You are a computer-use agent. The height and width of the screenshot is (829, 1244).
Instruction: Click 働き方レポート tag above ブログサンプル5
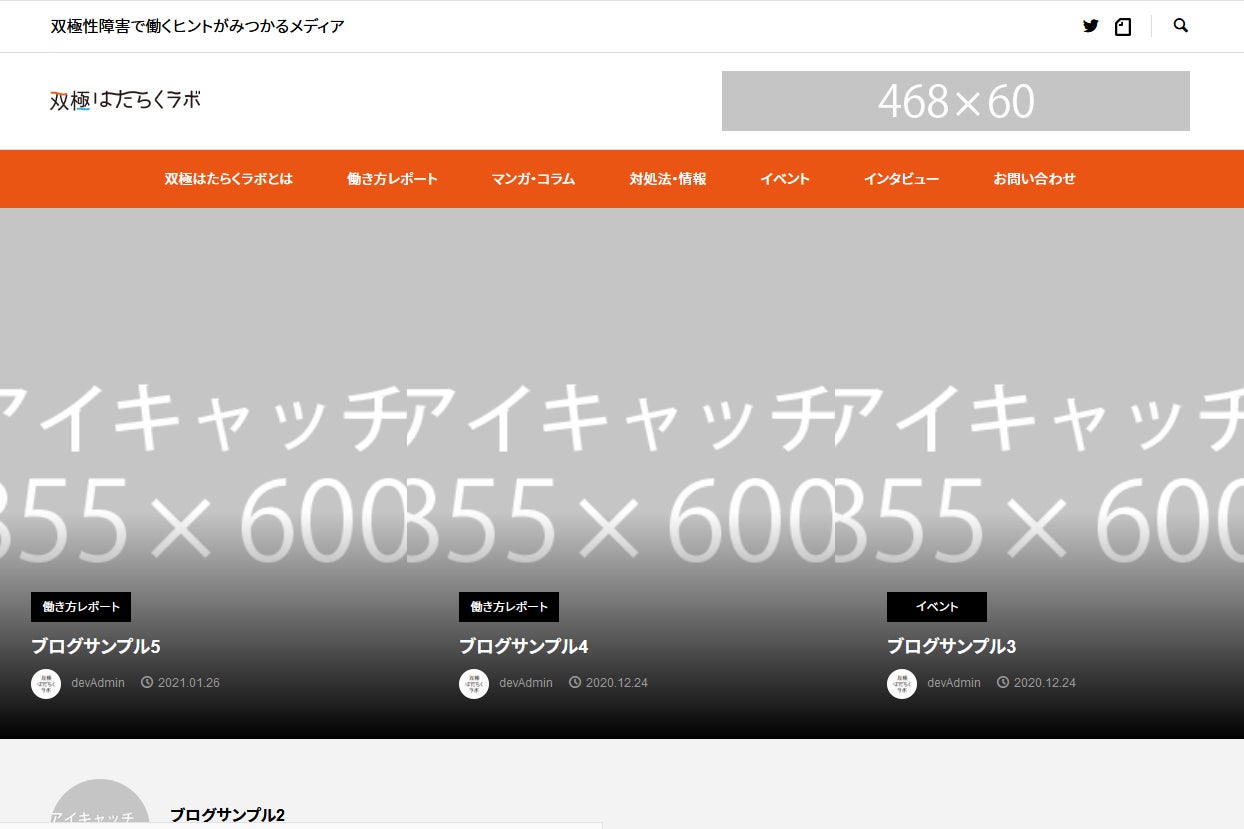pos(81,607)
